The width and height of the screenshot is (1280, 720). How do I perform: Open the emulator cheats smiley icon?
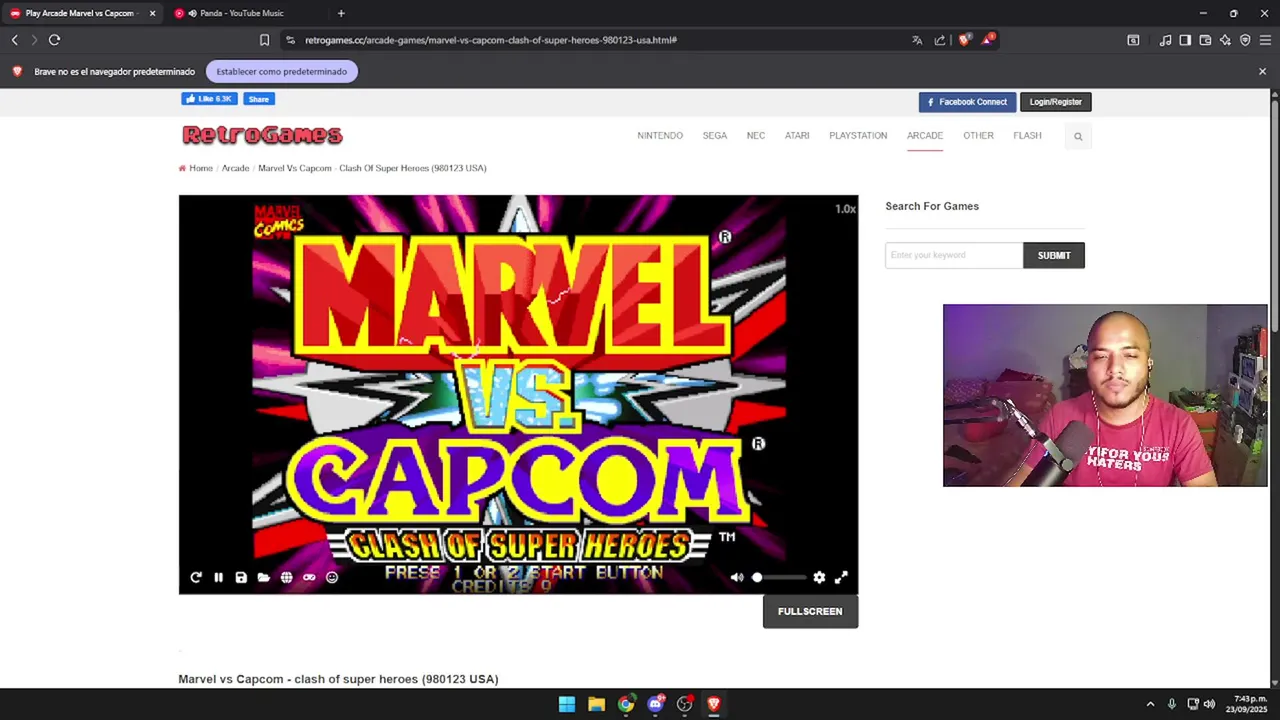point(332,577)
